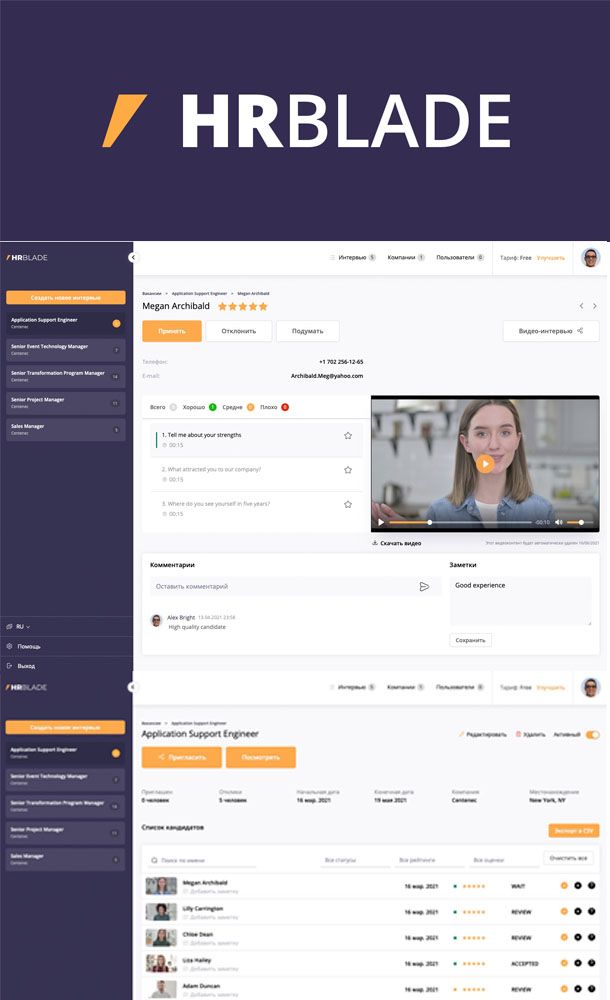Click Удалить trash to delete the vacancy
Image resolution: width=610 pixels, height=1000 pixels.
click(x=530, y=735)
